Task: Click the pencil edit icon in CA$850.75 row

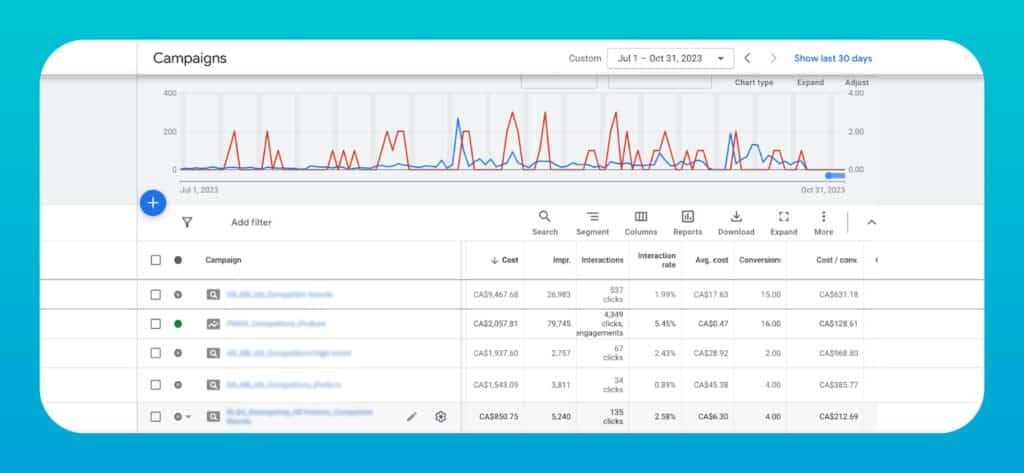Action: (x=411, y=417)
